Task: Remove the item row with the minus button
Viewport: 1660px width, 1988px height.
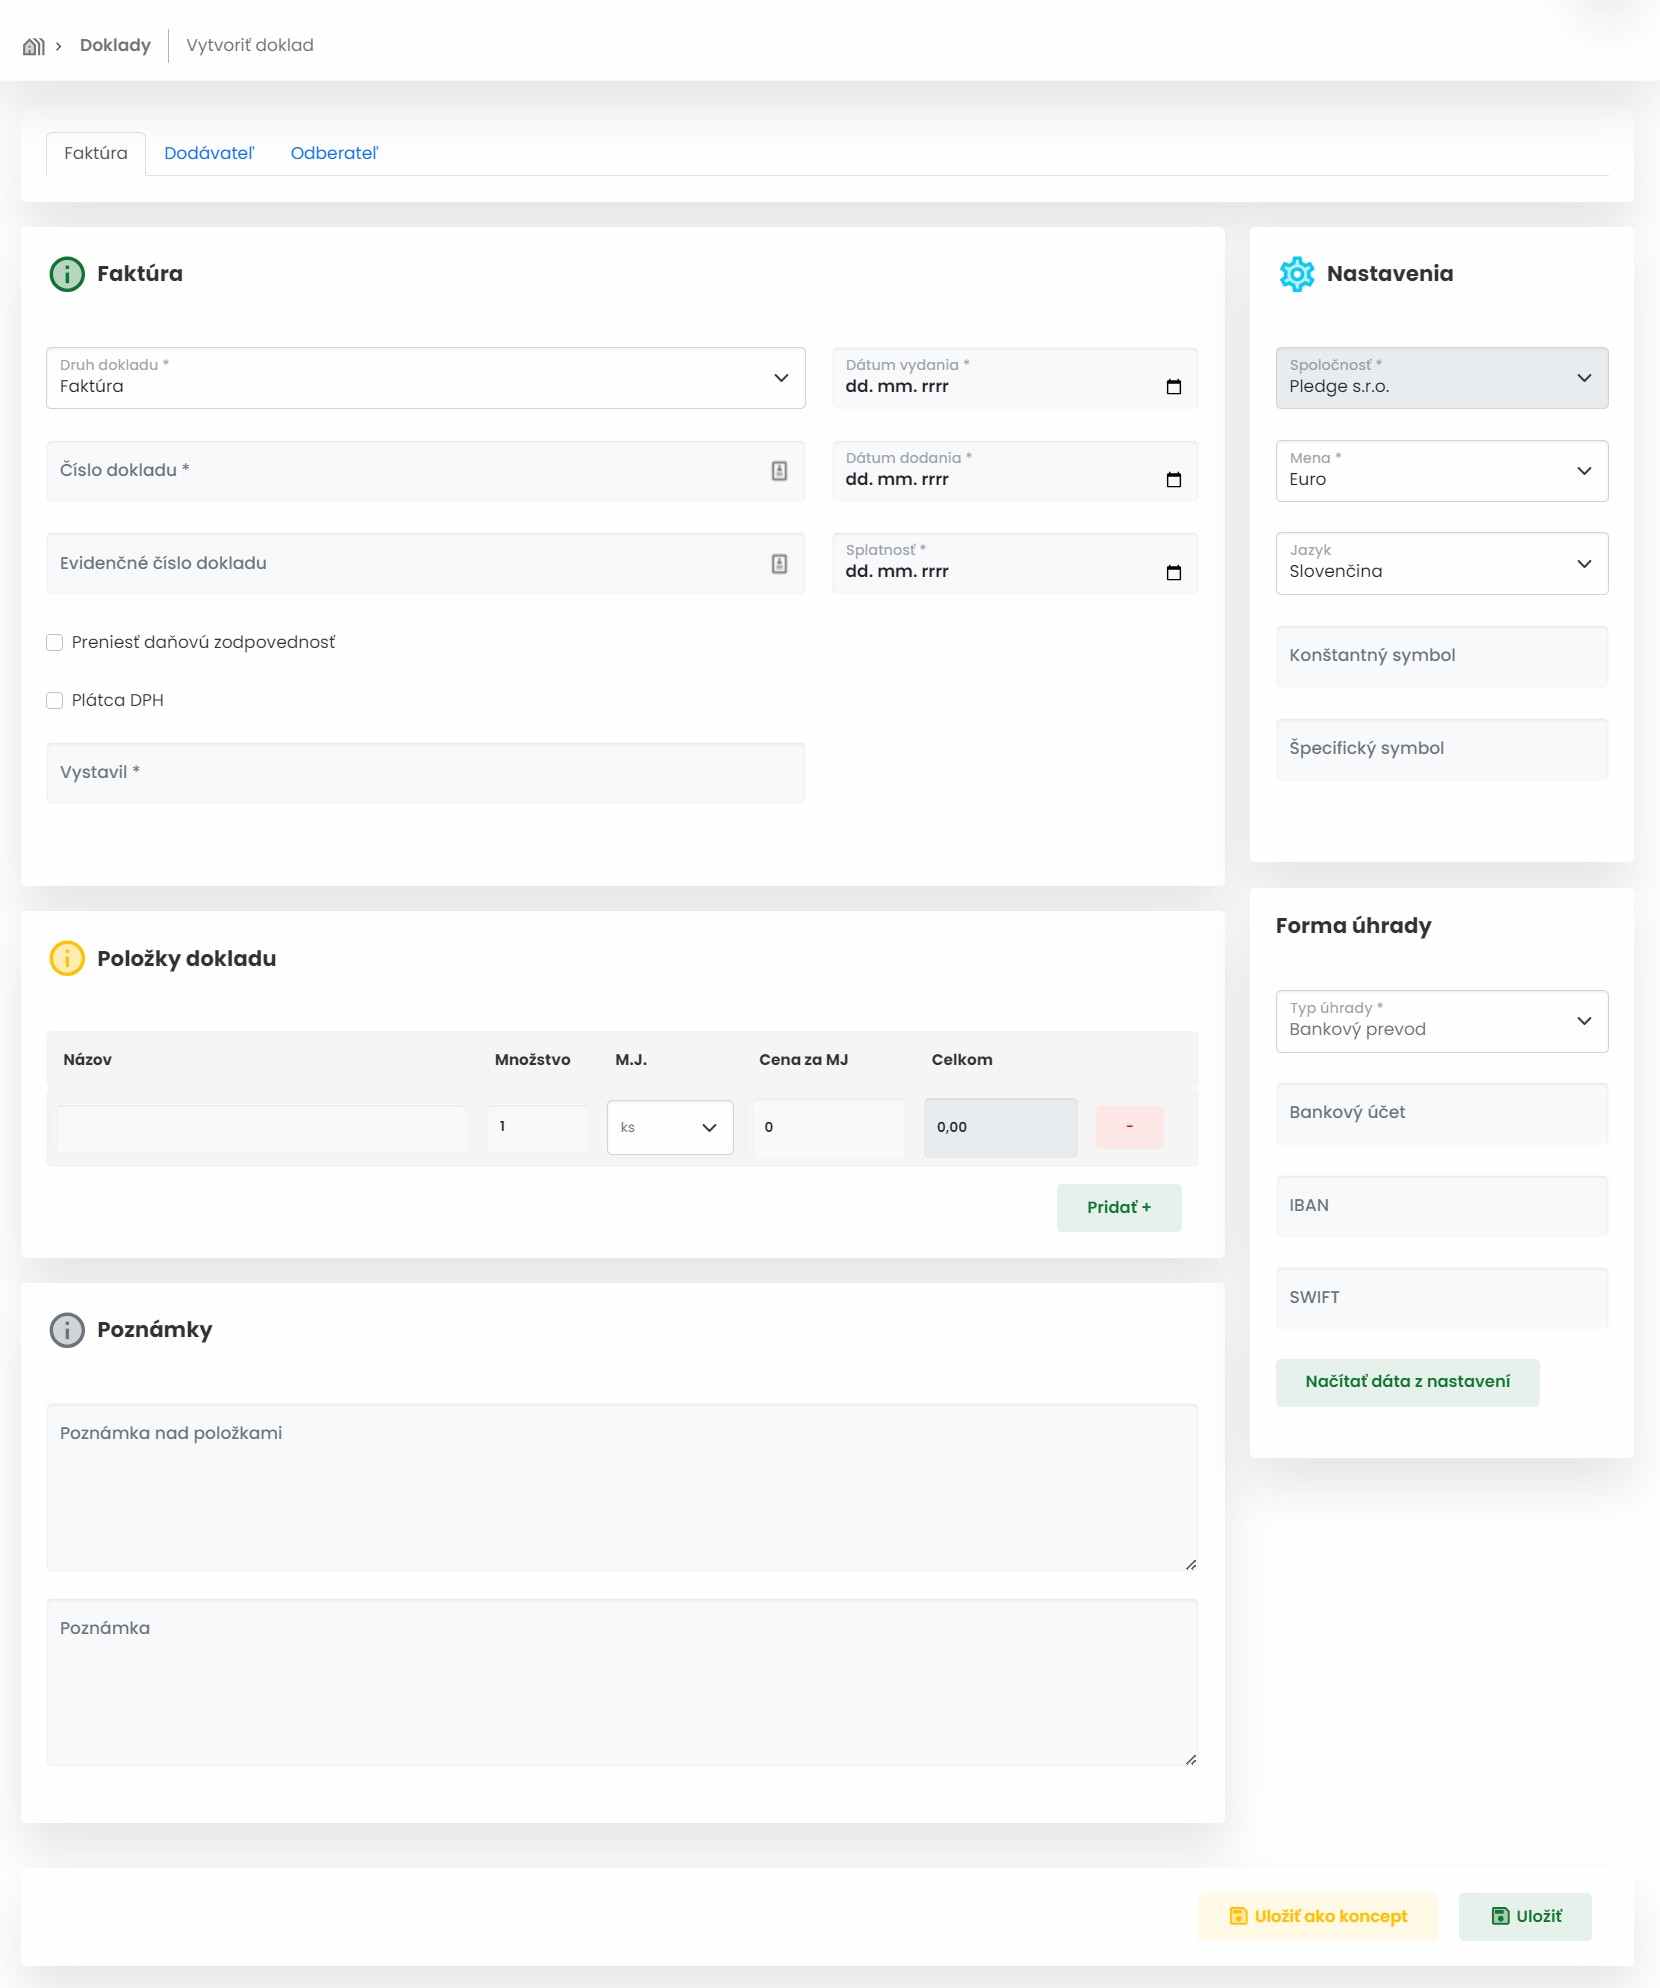Action: coord(1130,1127)
